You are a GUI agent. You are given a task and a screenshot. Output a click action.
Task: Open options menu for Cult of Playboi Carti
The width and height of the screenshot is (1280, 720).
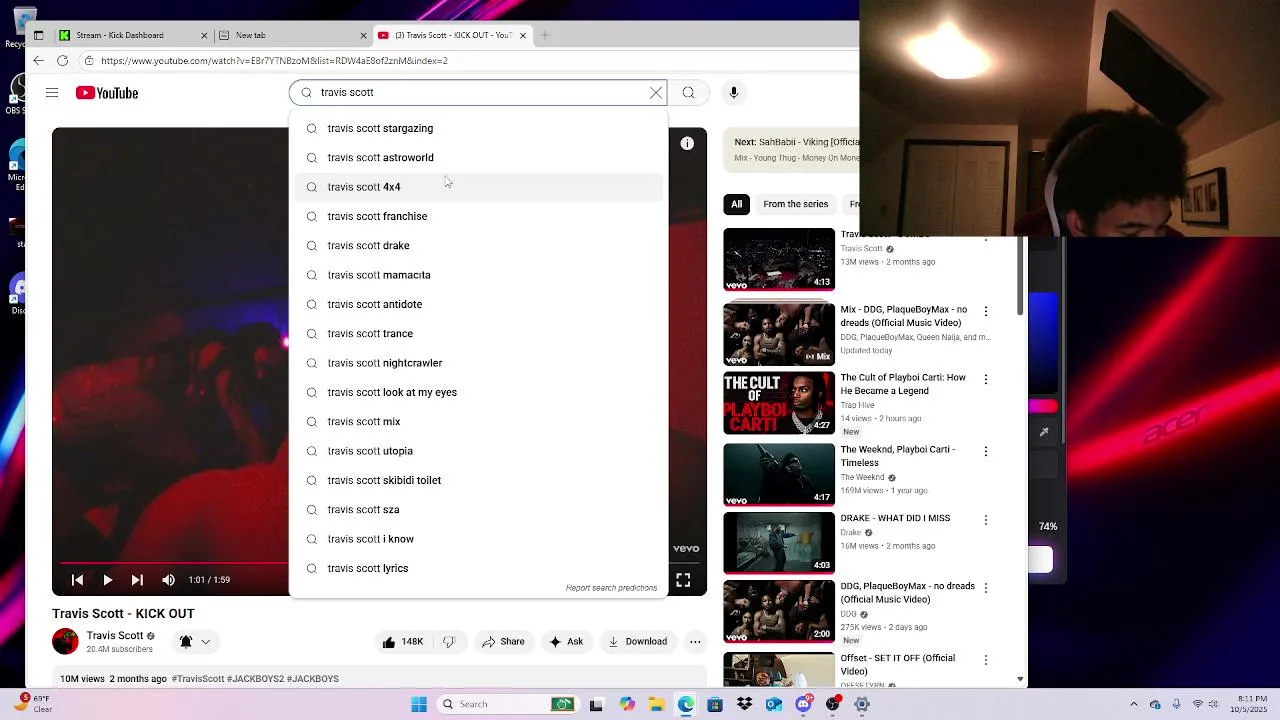[x=985, y=379]
